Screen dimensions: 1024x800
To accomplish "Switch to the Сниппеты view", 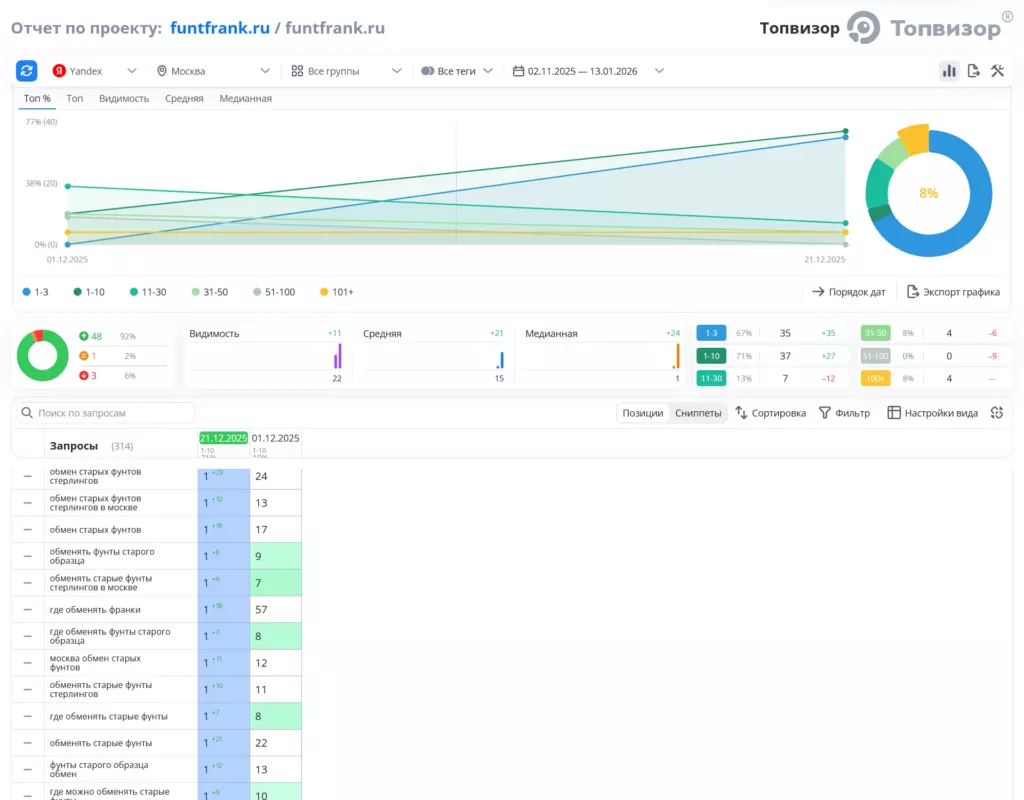I will tap(698, 413).
